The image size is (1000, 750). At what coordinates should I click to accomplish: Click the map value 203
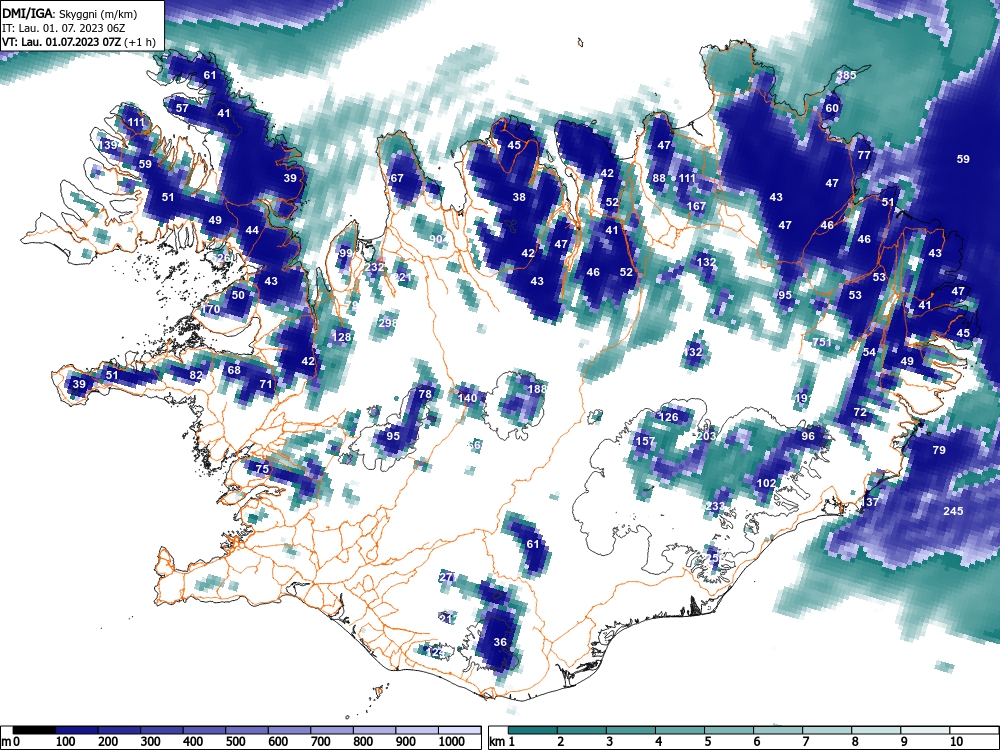[x=706, y=436]
